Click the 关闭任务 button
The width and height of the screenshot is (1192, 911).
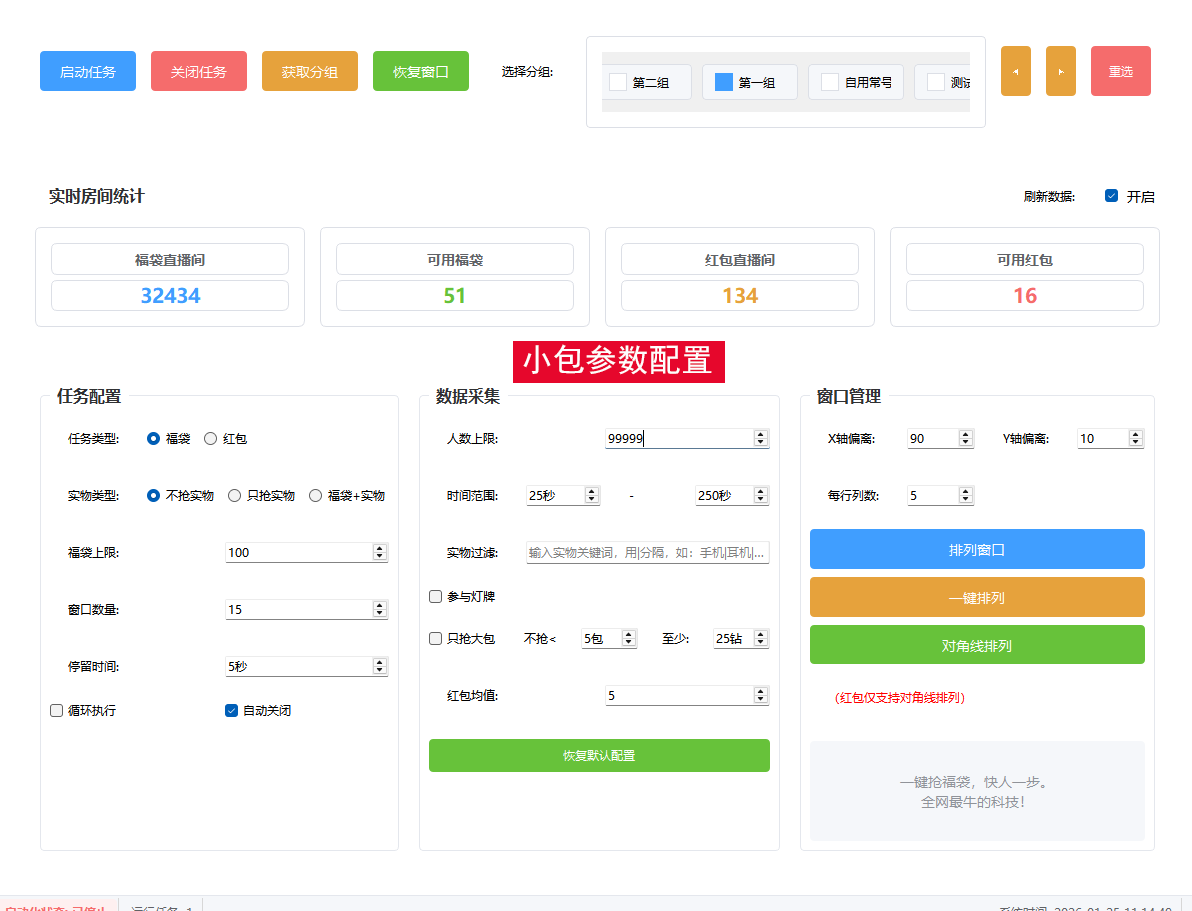point(198,71)
